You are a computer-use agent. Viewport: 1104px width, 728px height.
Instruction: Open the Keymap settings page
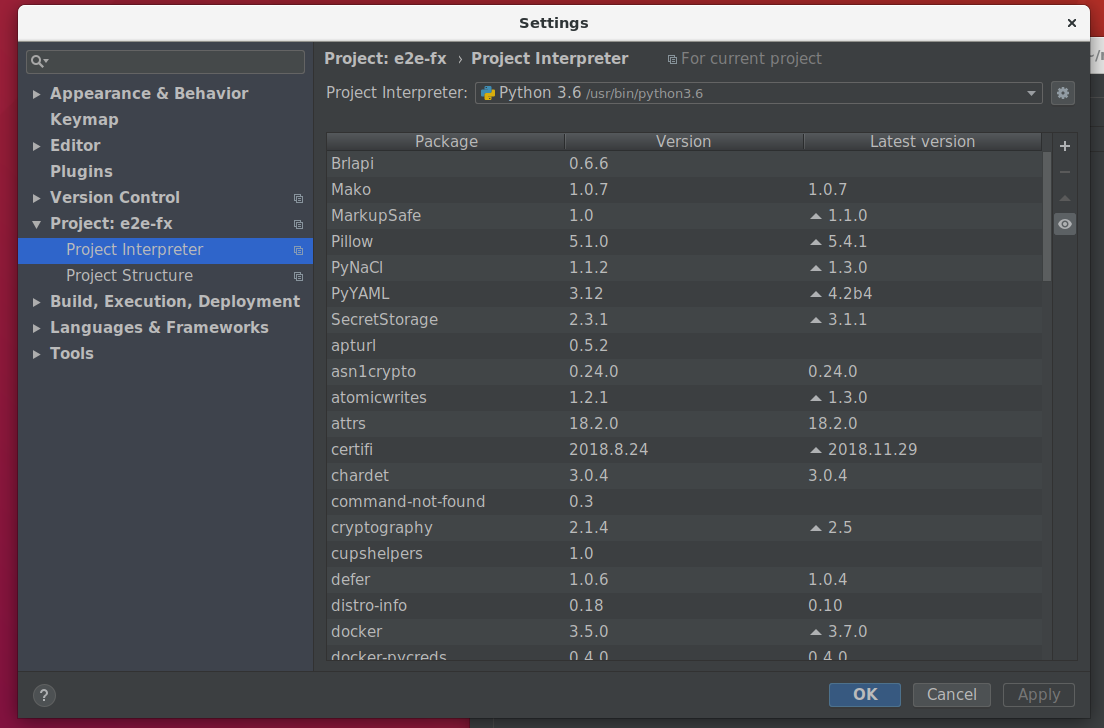pyautogui.click(x=84, y=120)
